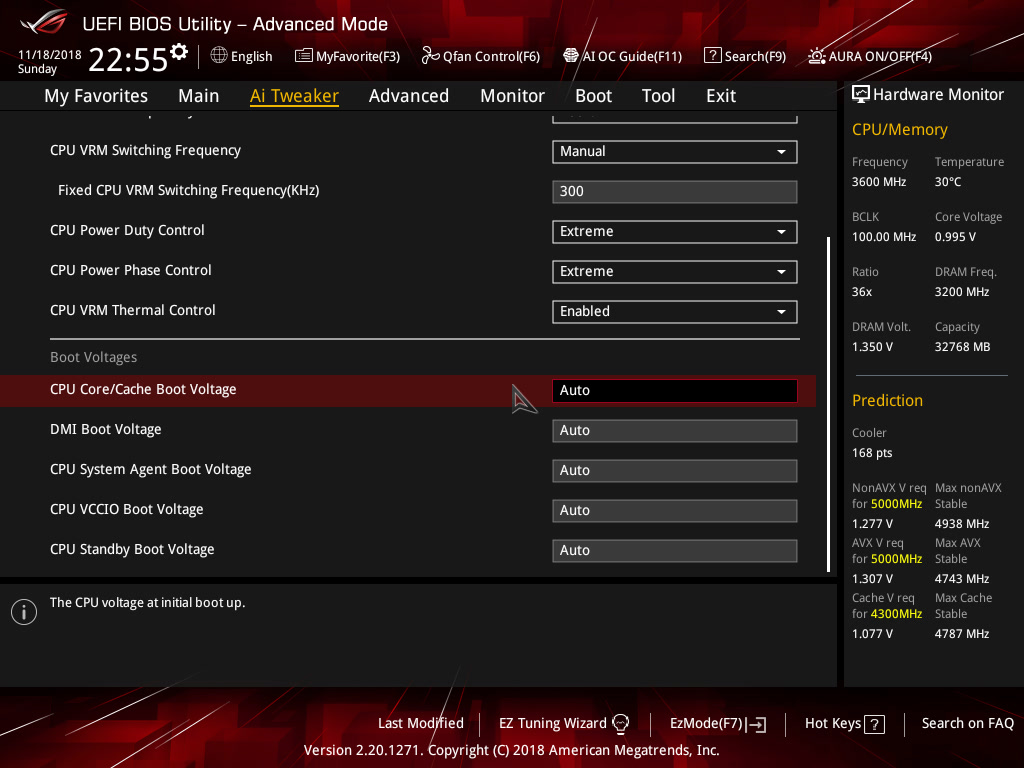This screenshot has width=1024, height=768.
Task: Click CPU Core/Cache Boot Voltage field
Action: click(675, 391)
